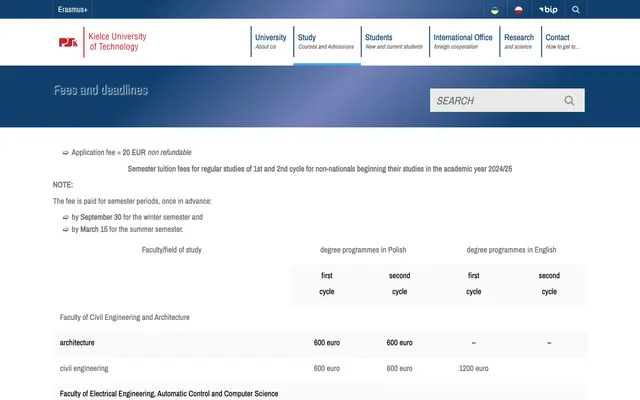Click the magnifier in the SEARCH box

[x=569, y=100]
